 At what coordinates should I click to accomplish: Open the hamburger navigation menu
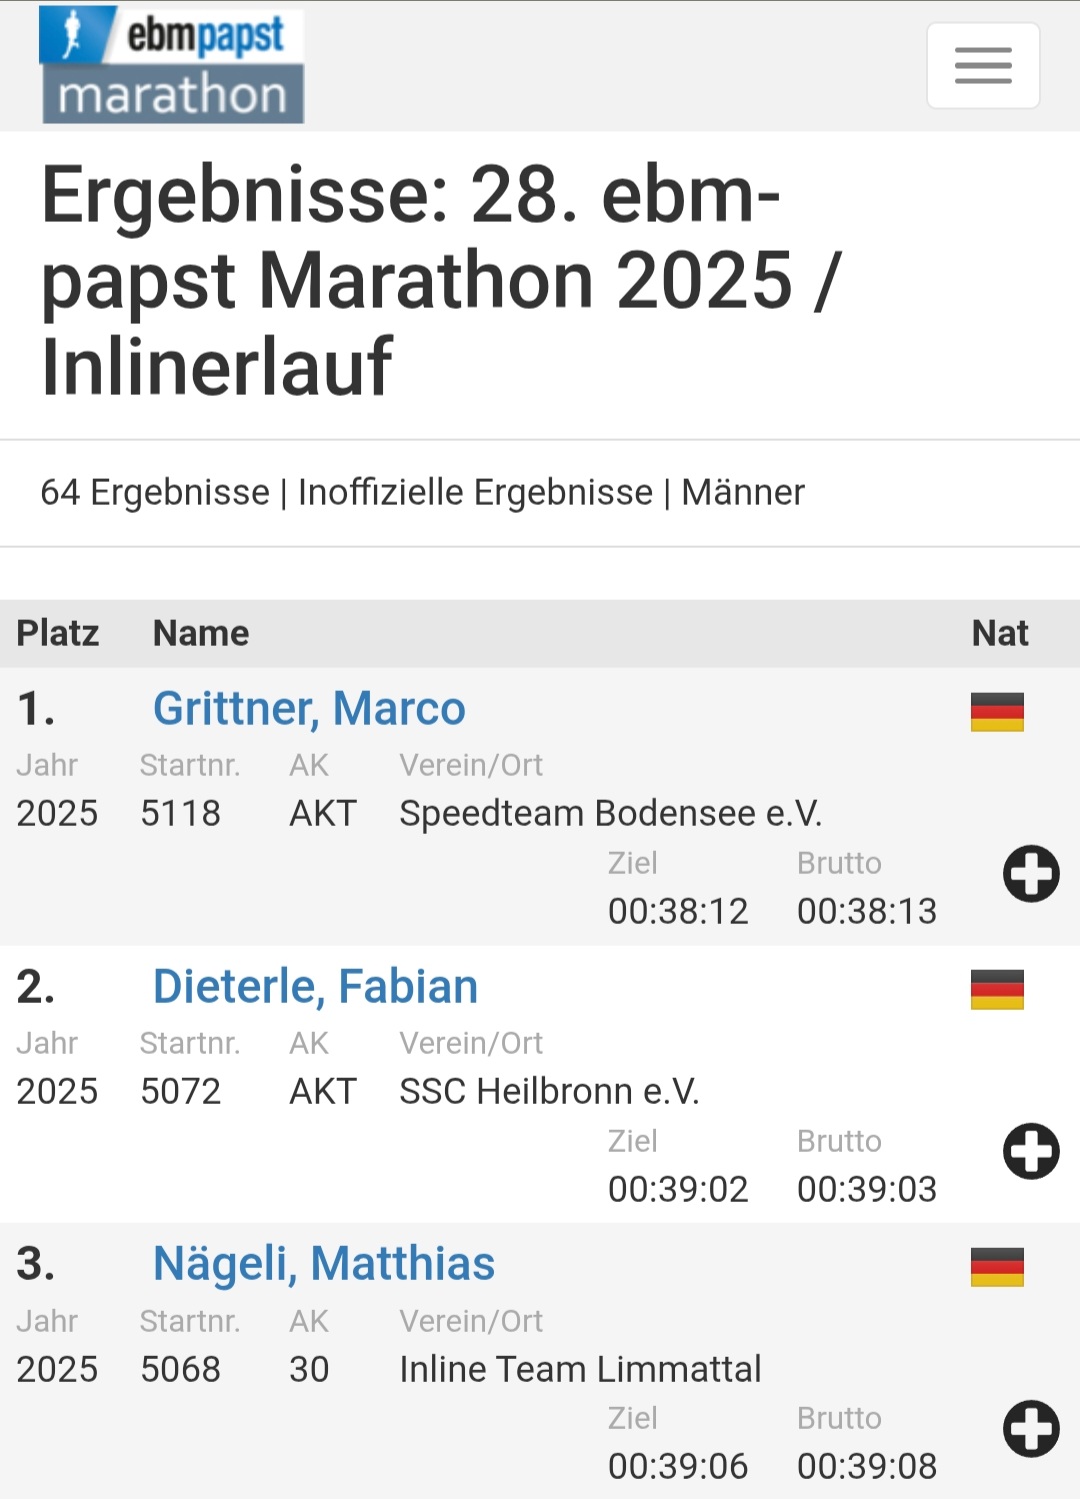point(983,66)
